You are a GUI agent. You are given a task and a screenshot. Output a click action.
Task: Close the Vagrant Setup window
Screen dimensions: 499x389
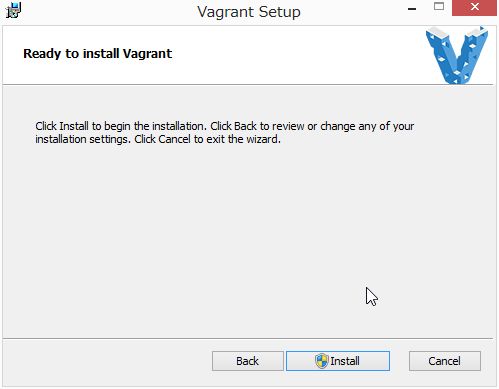[x=474, y=7]
